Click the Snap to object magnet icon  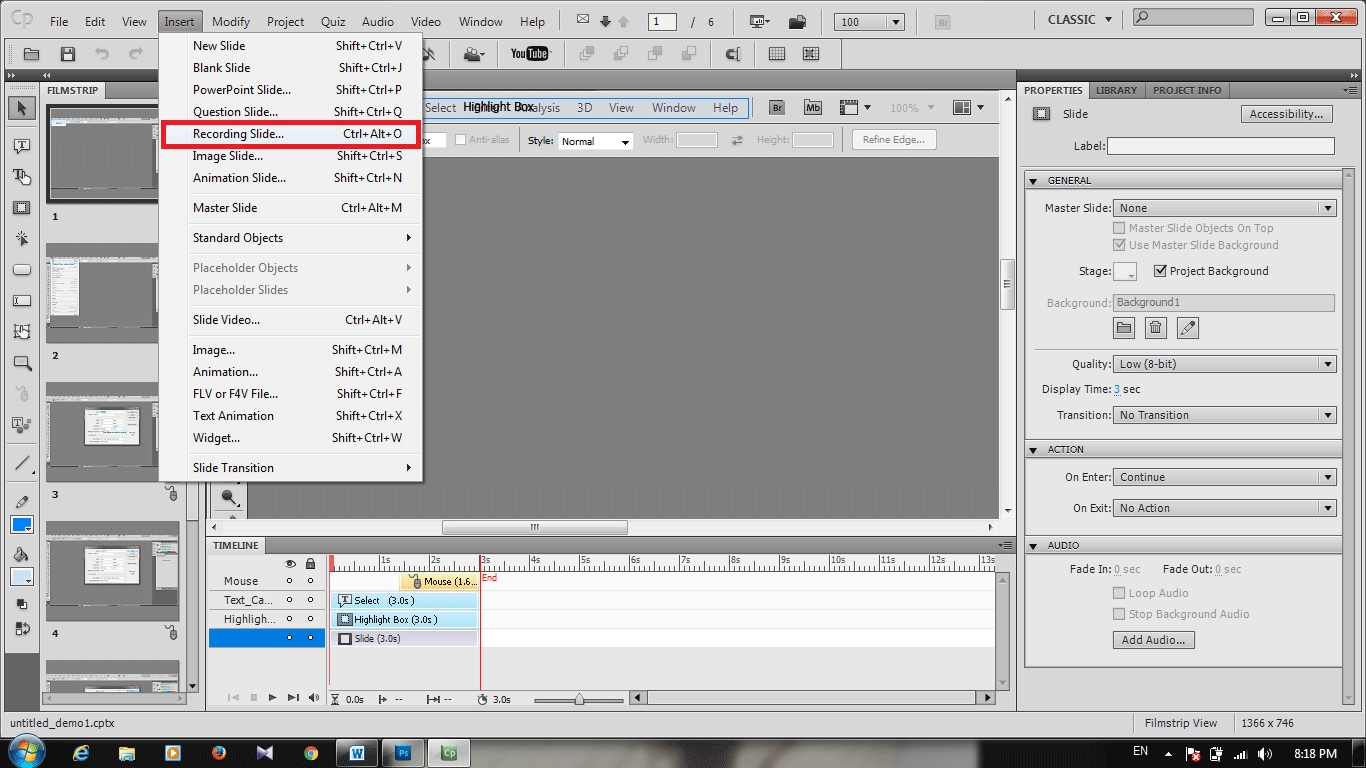[732, 54]
